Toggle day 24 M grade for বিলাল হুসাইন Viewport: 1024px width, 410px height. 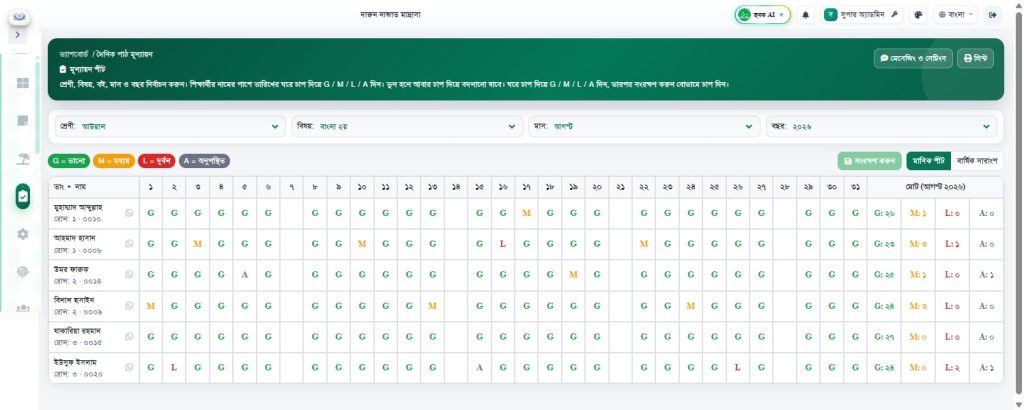pos(691,306)
